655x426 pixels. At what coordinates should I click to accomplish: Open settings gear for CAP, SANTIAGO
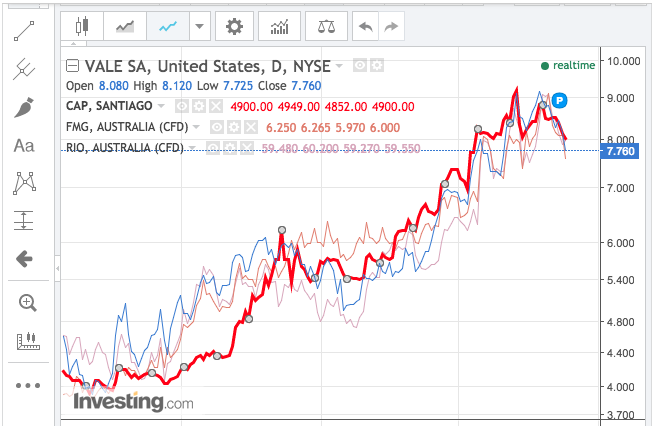point(199,106)
